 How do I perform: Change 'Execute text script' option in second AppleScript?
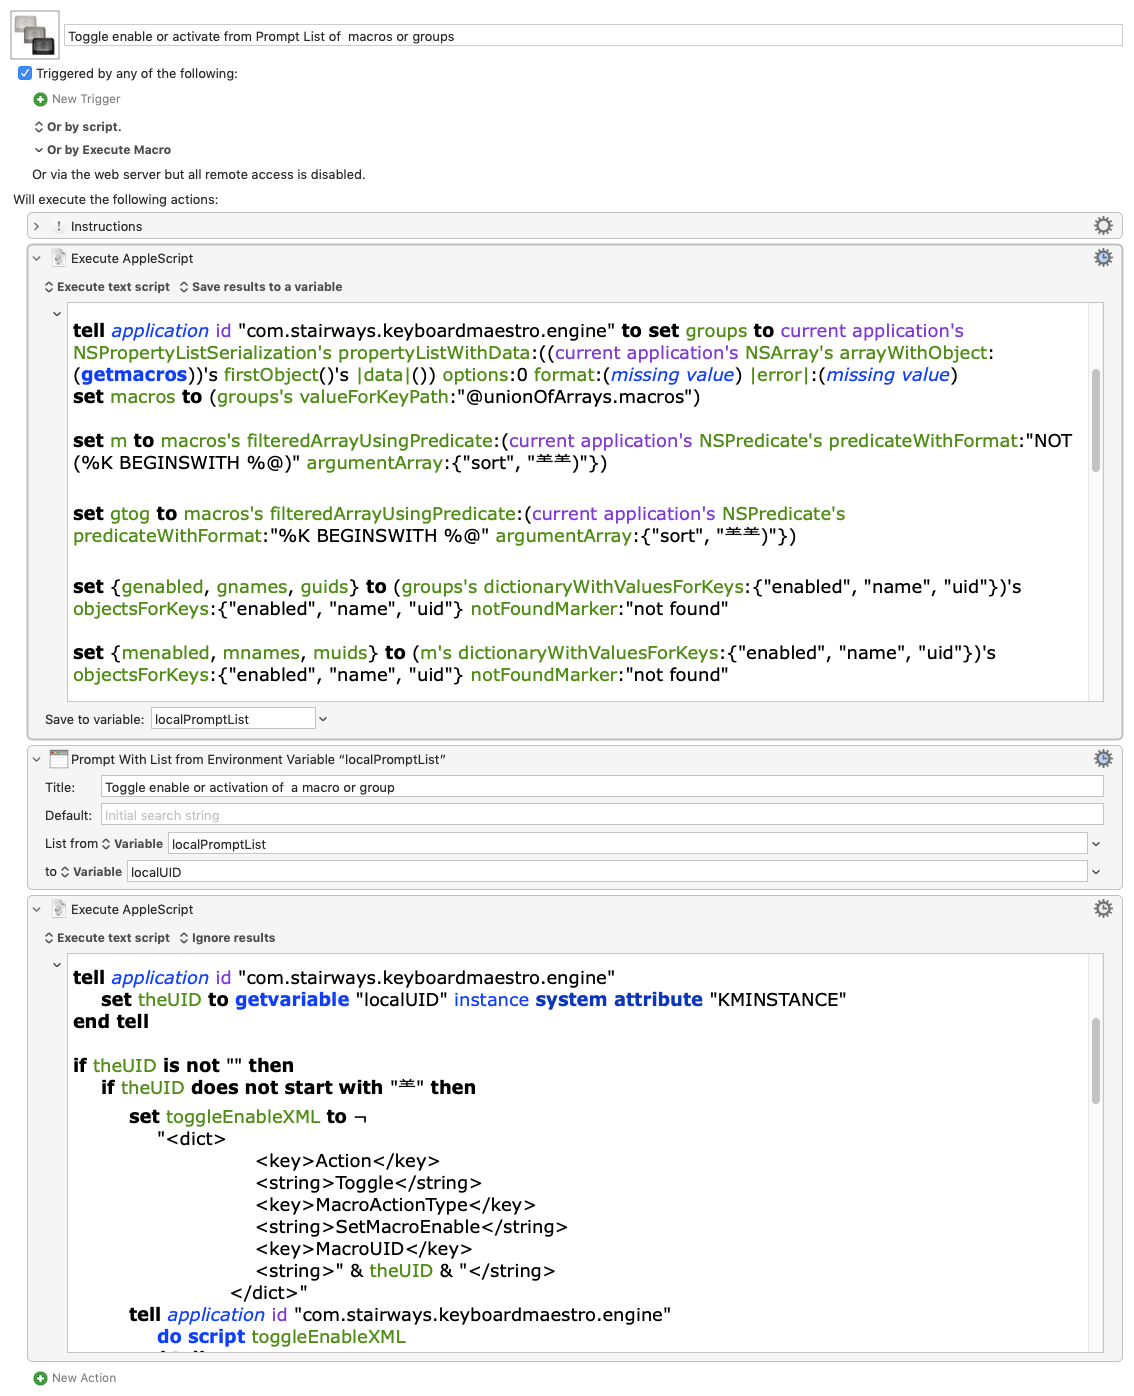107,938
